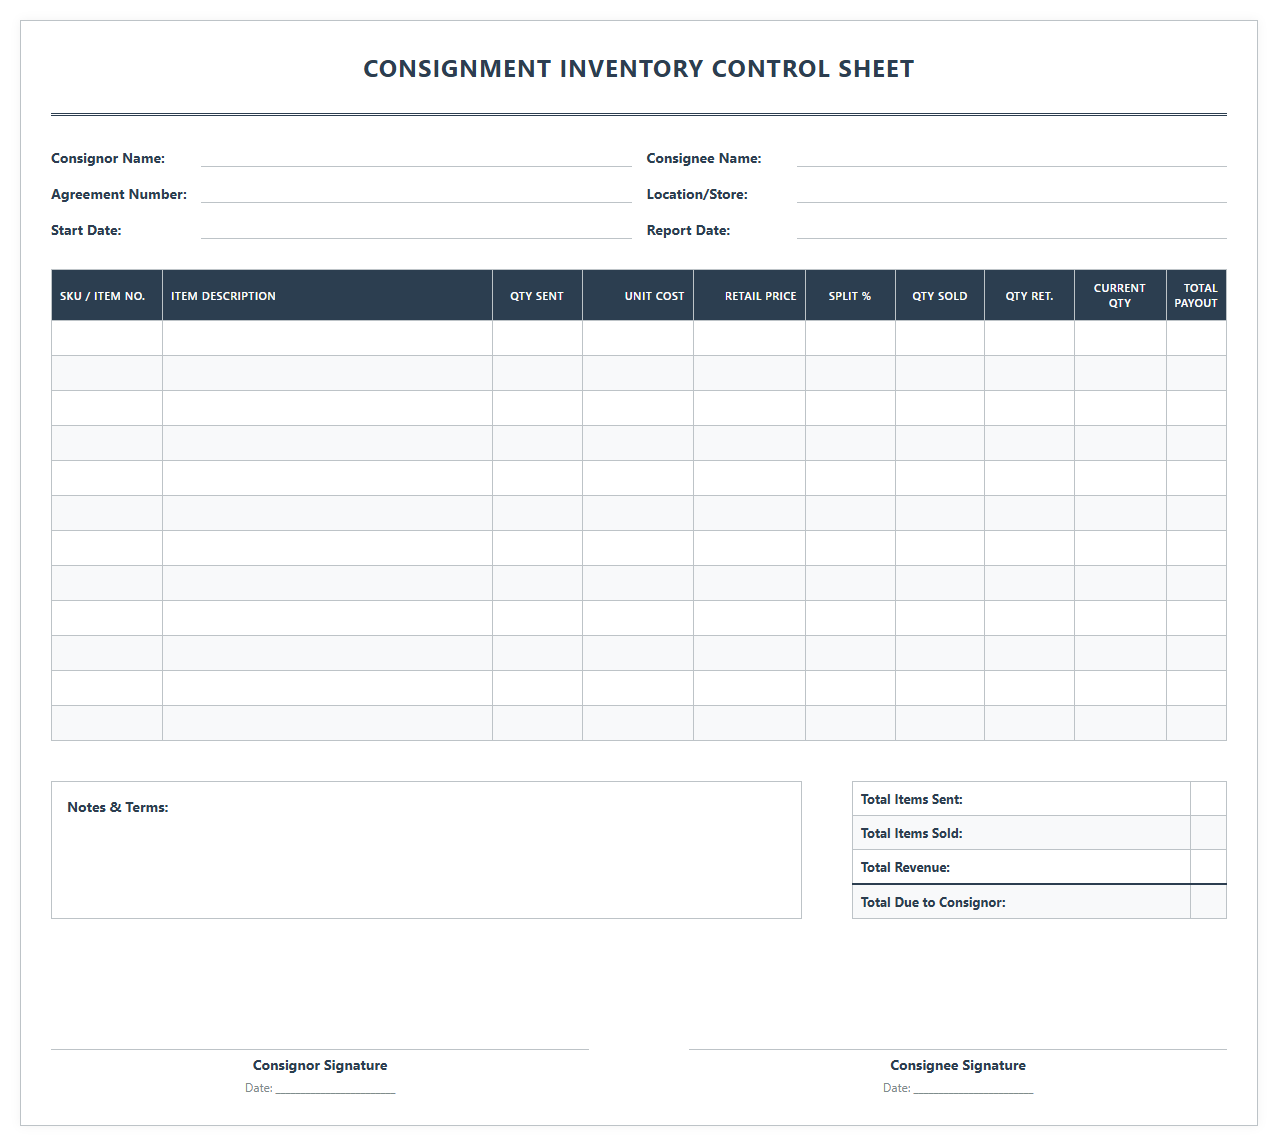
Task: Select the SPLIT % column header
Action: 850,295
